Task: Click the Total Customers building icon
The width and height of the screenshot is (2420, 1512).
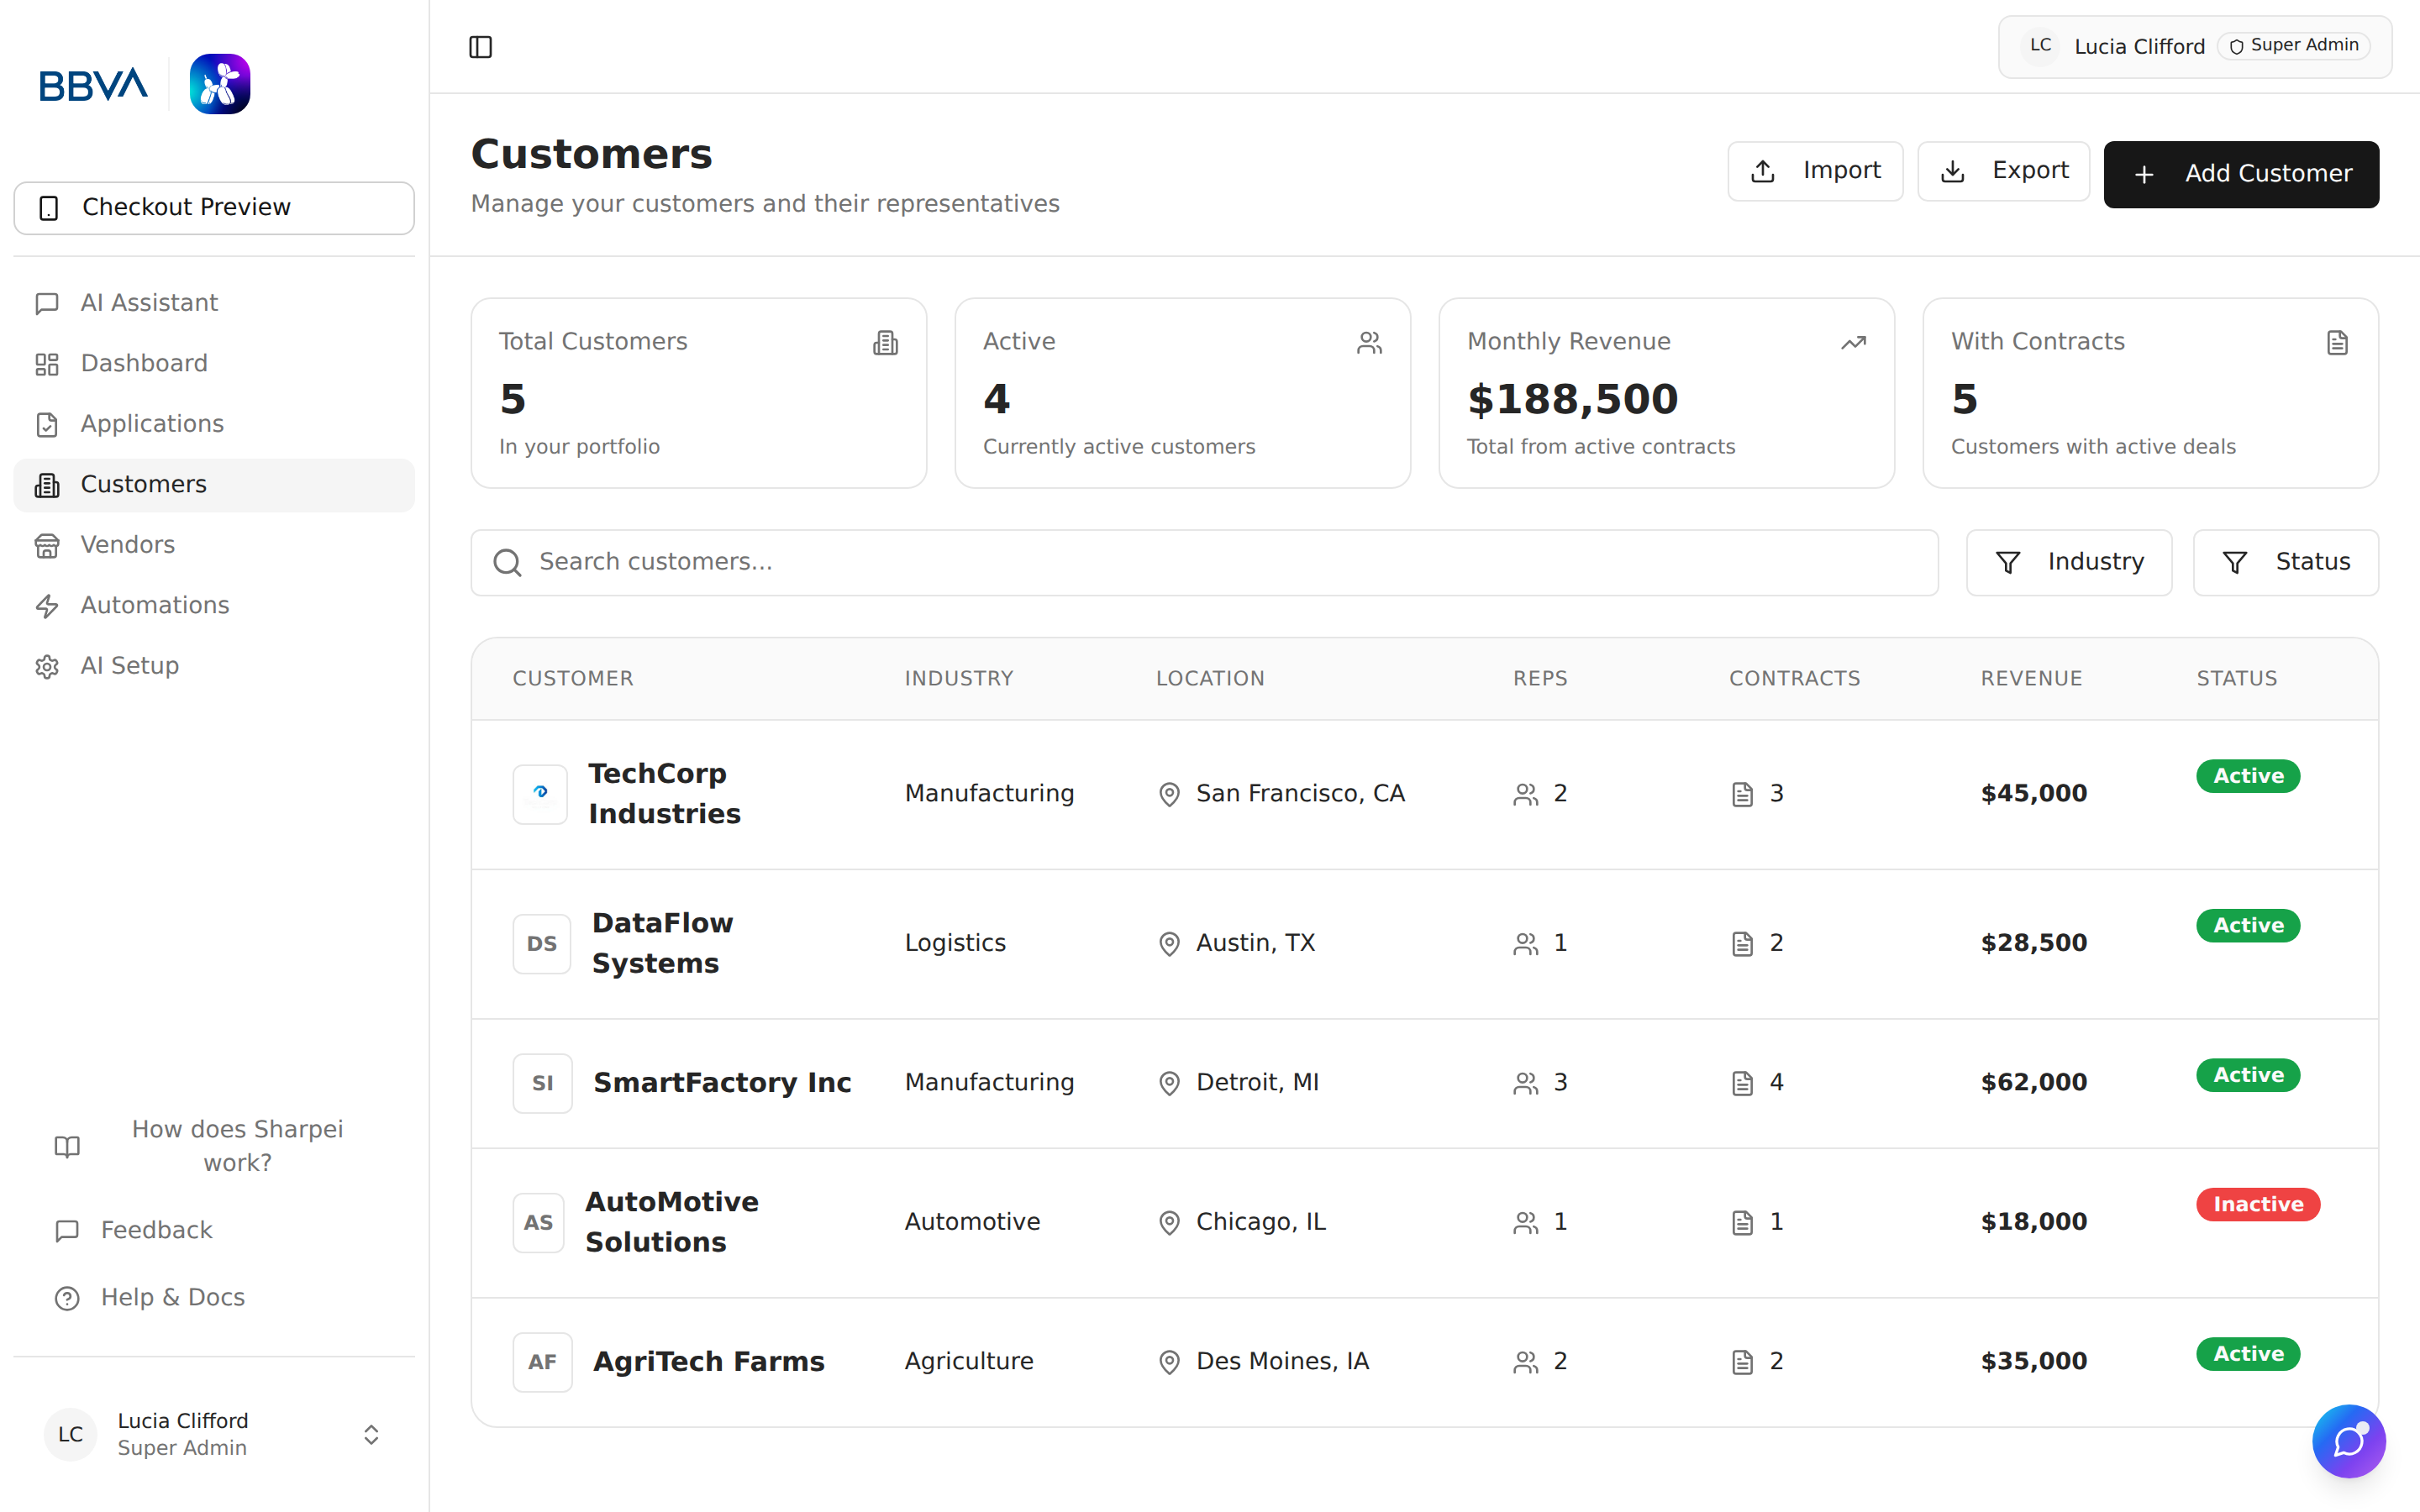Action: (x=886, y=342)
